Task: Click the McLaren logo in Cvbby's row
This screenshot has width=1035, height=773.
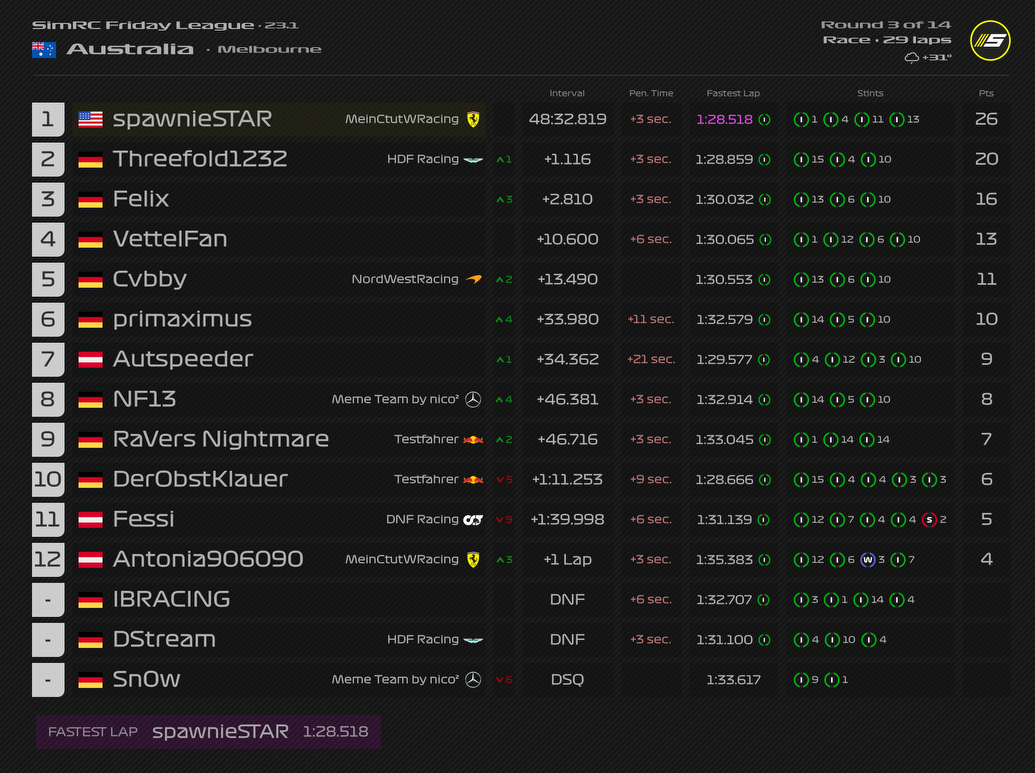Action: click(x=473, y=279)
